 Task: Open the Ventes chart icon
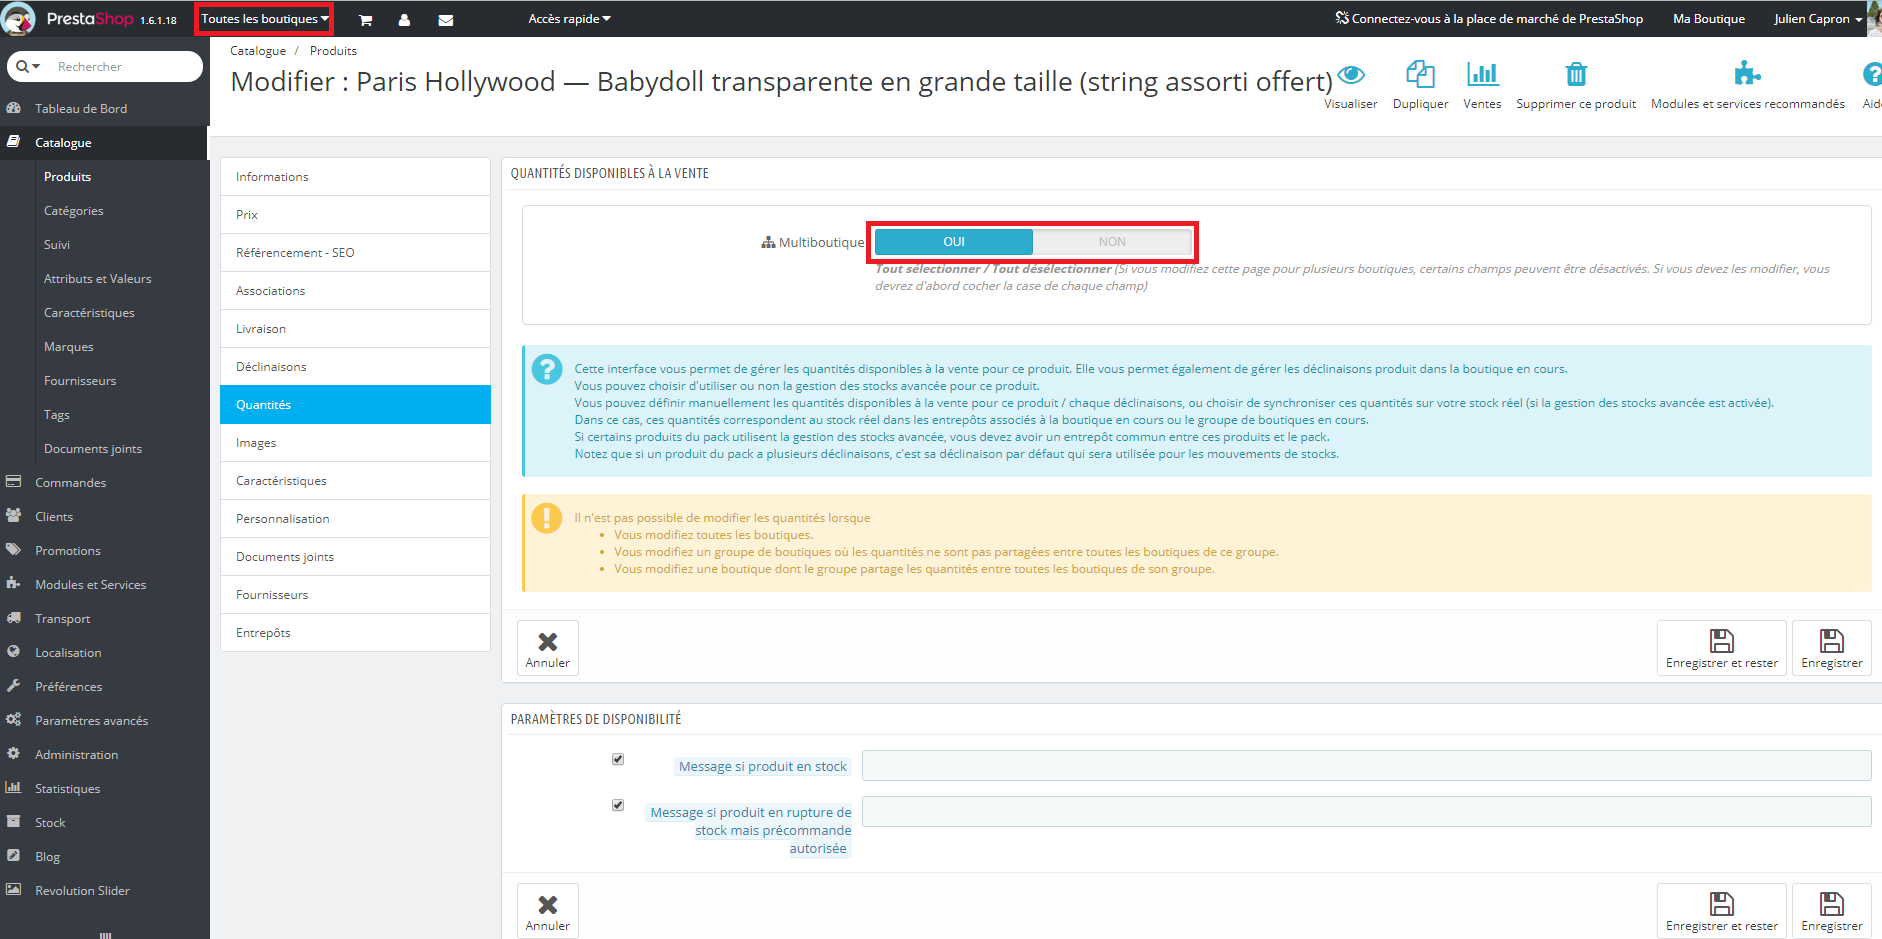coord(1482,74)
